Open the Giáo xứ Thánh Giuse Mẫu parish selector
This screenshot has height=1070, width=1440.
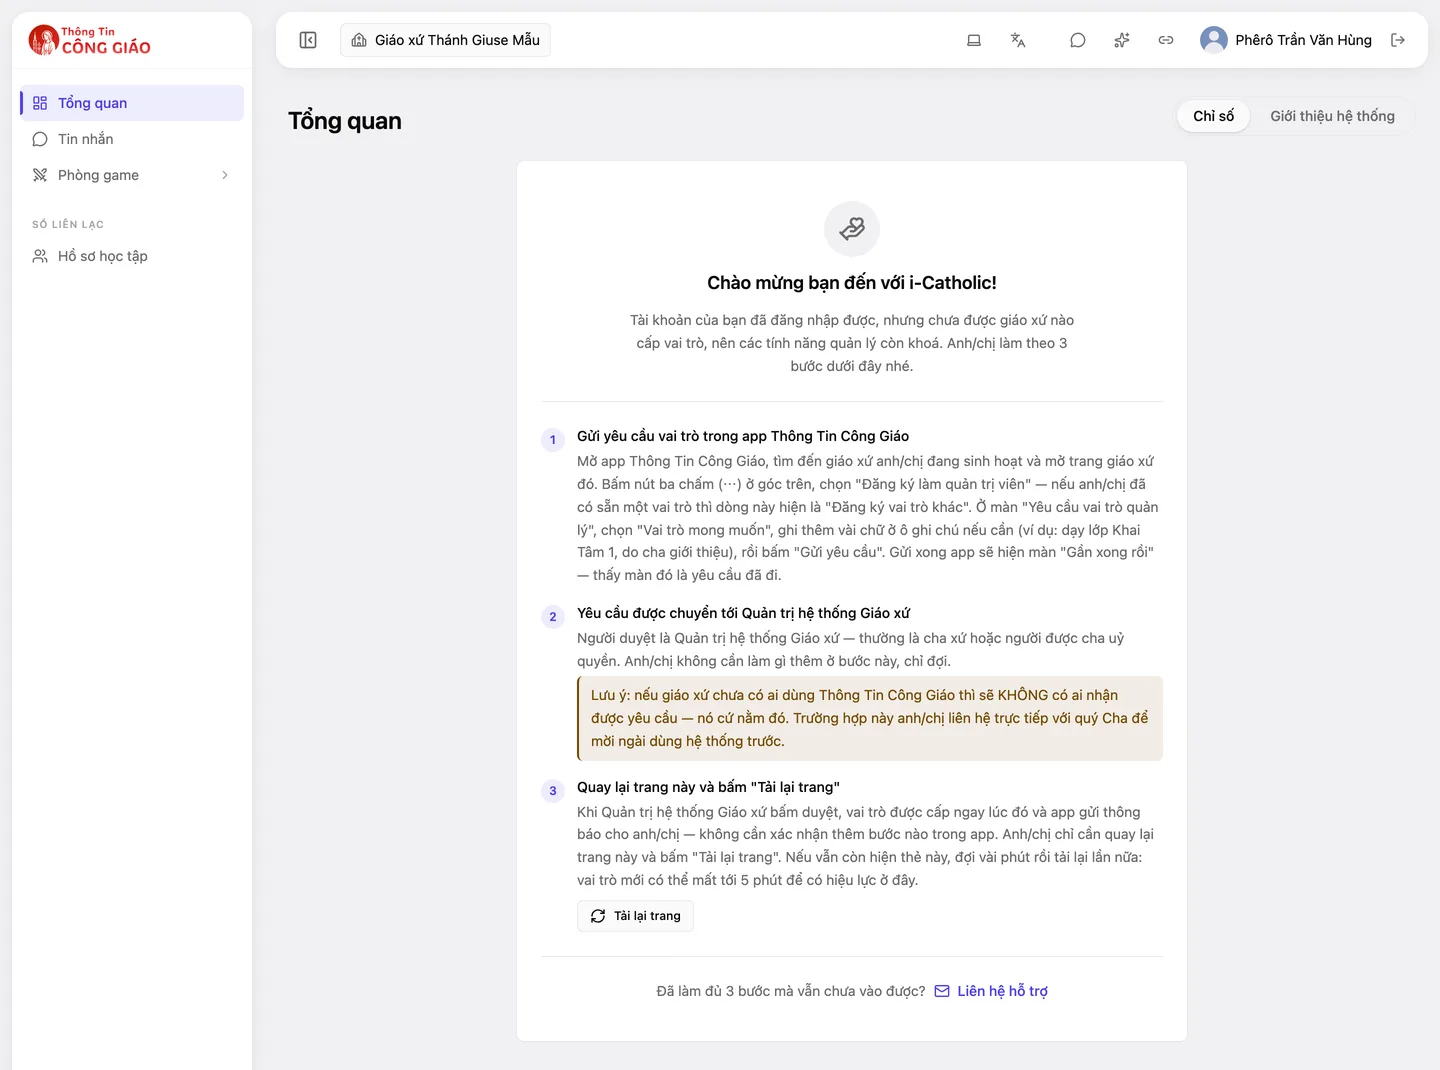445,40
